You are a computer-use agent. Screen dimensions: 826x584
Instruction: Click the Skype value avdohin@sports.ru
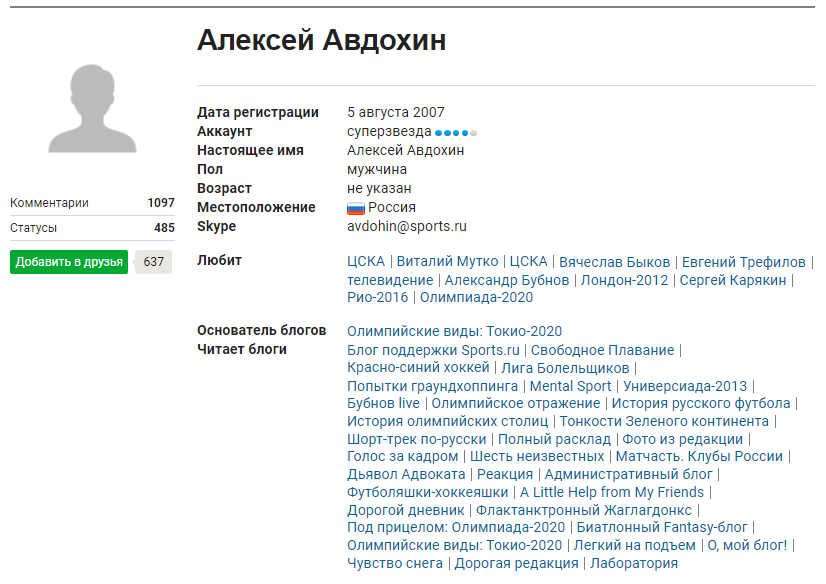pyautogui.click(x=407, y=226)
